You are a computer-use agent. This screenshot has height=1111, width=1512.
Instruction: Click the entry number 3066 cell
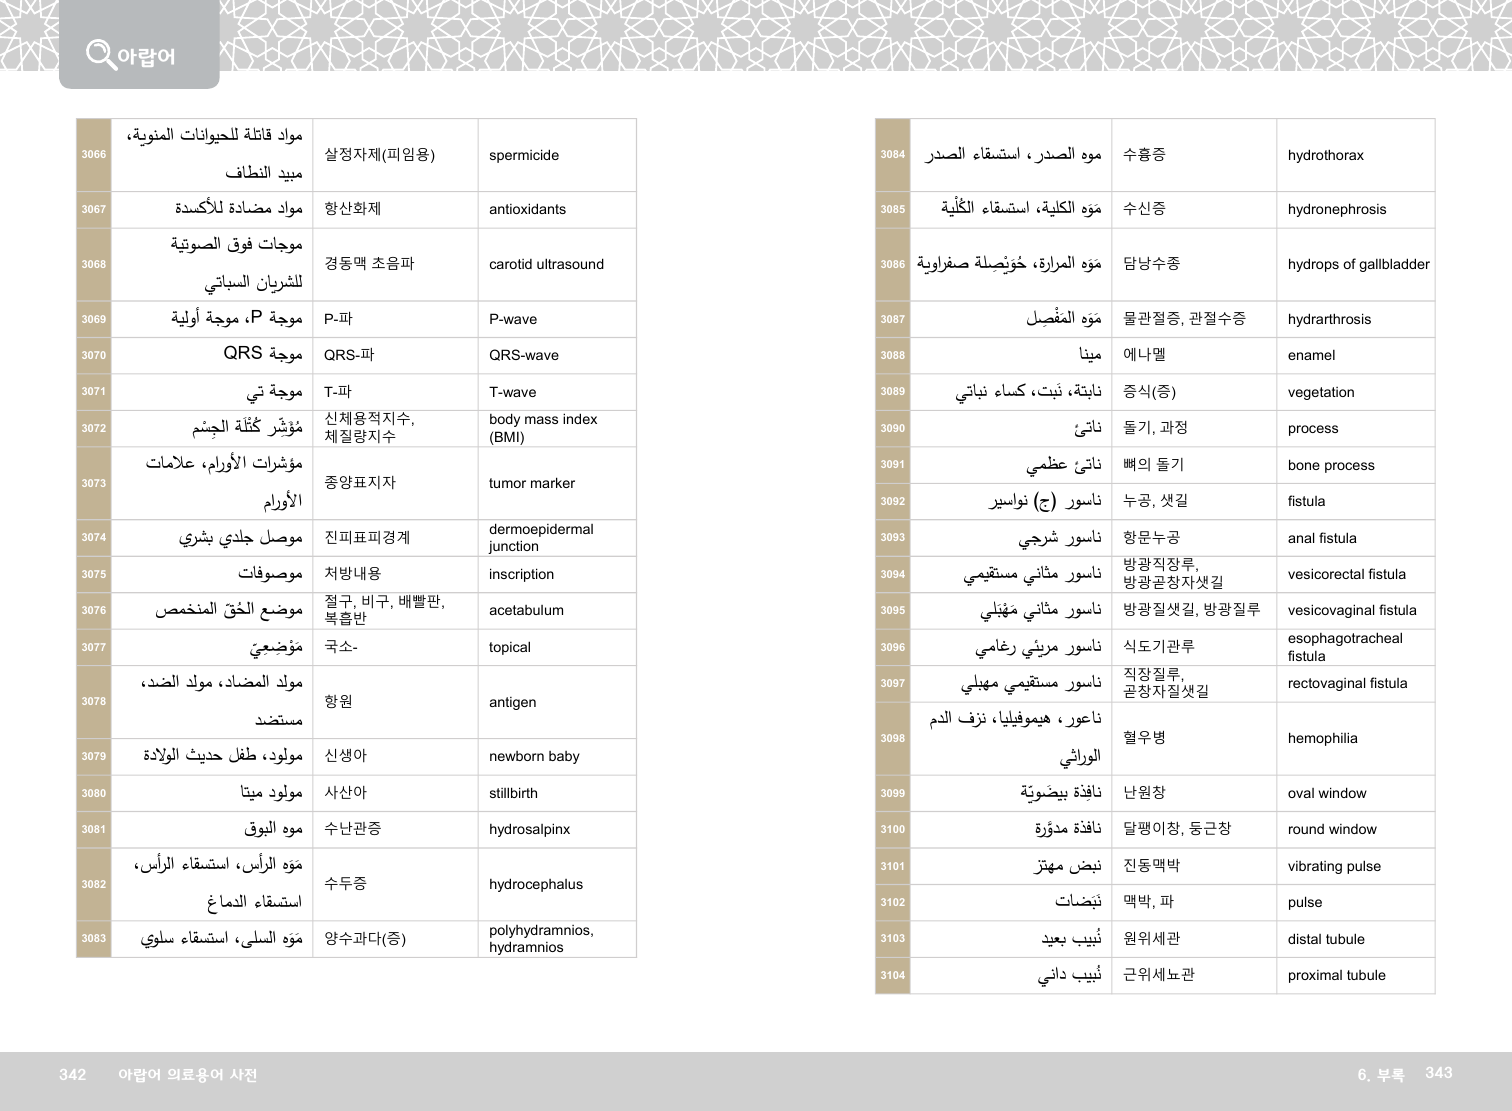coord(94,155)
